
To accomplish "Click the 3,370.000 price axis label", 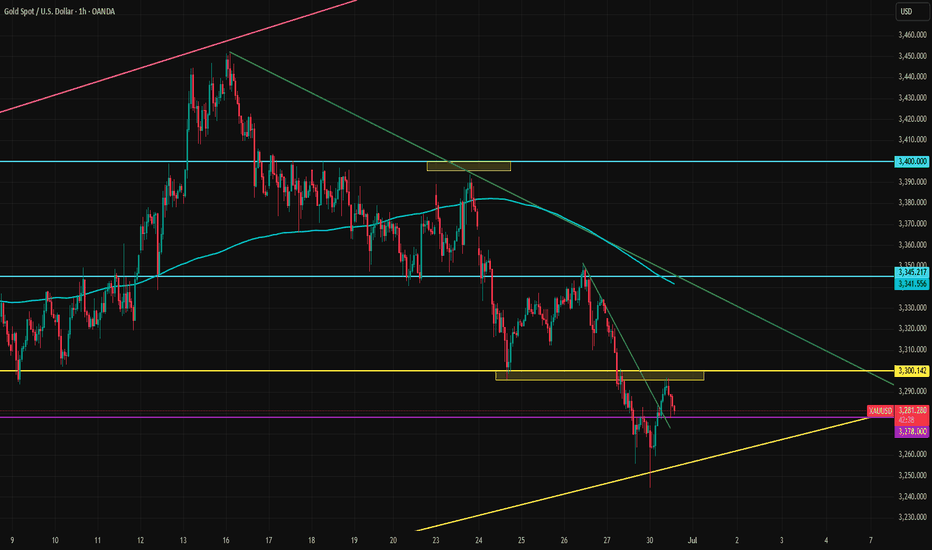I will pyautogui.click(x=912, y=224).
